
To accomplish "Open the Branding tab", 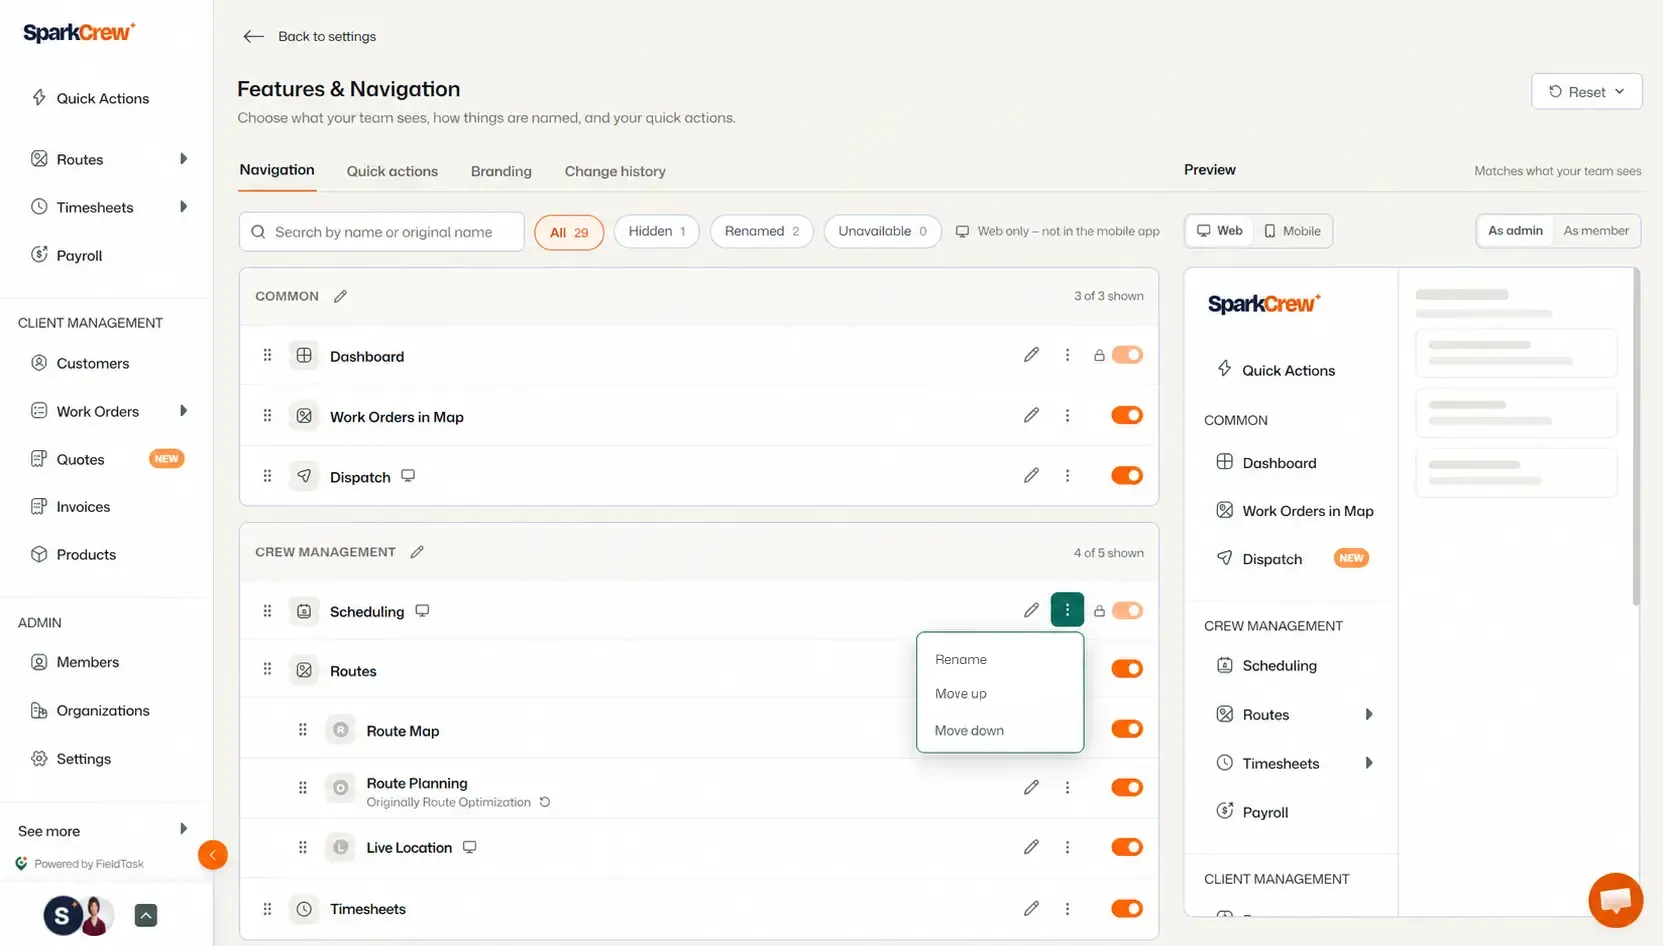I will [x=501, y=171].
